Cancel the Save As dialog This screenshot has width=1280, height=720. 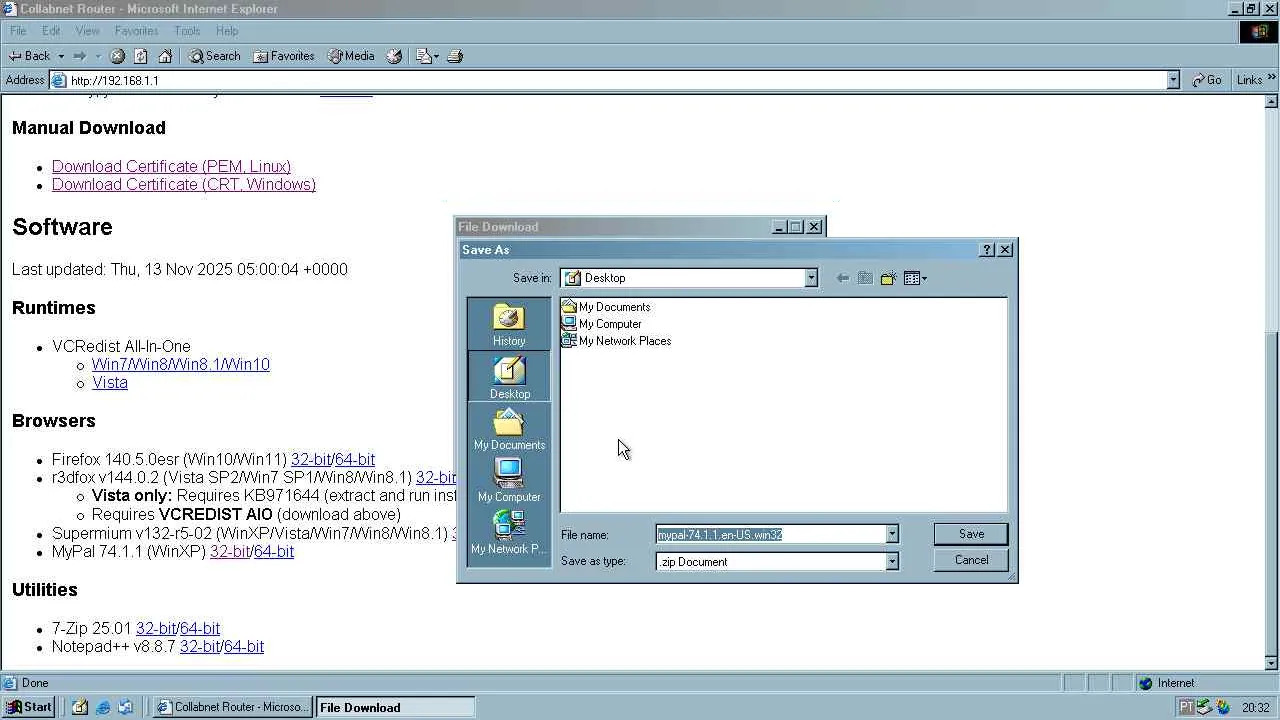click(x=971, y=560)
